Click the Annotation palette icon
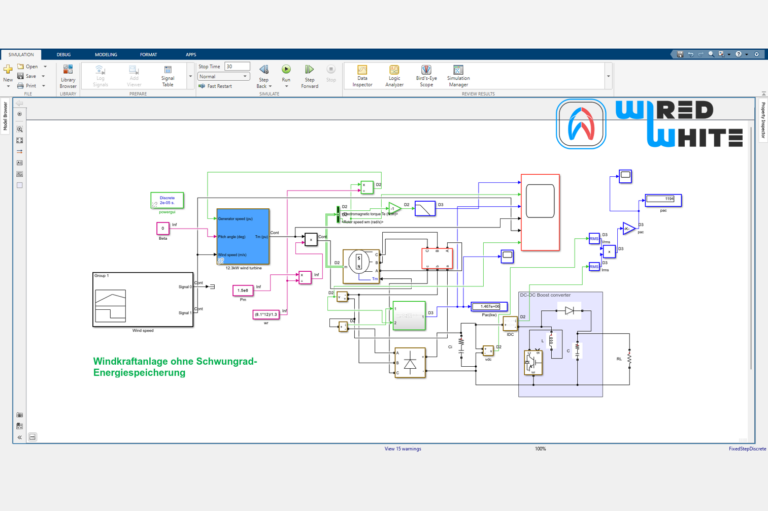The height and width of the screenshot is (511, 768). pyautogui.click(x=20, y=163)
